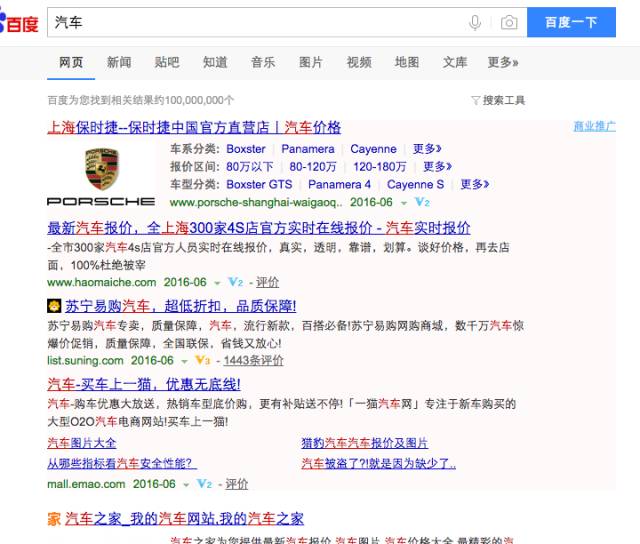Open 苏宁易购汽车 超低折扣 result
The image size is (640, 544).
tap(180, 306)
